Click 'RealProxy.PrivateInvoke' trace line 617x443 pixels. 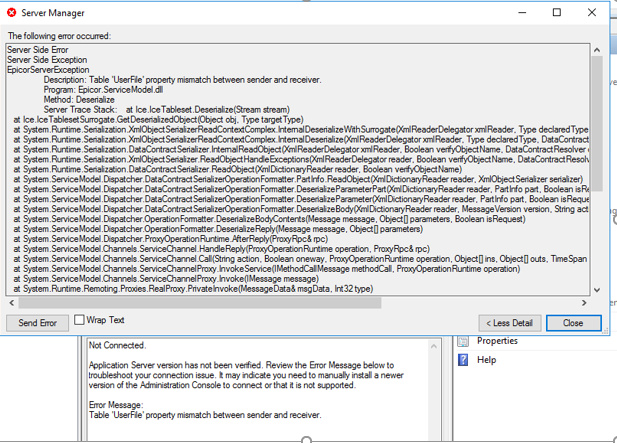[x=193, y=289]
